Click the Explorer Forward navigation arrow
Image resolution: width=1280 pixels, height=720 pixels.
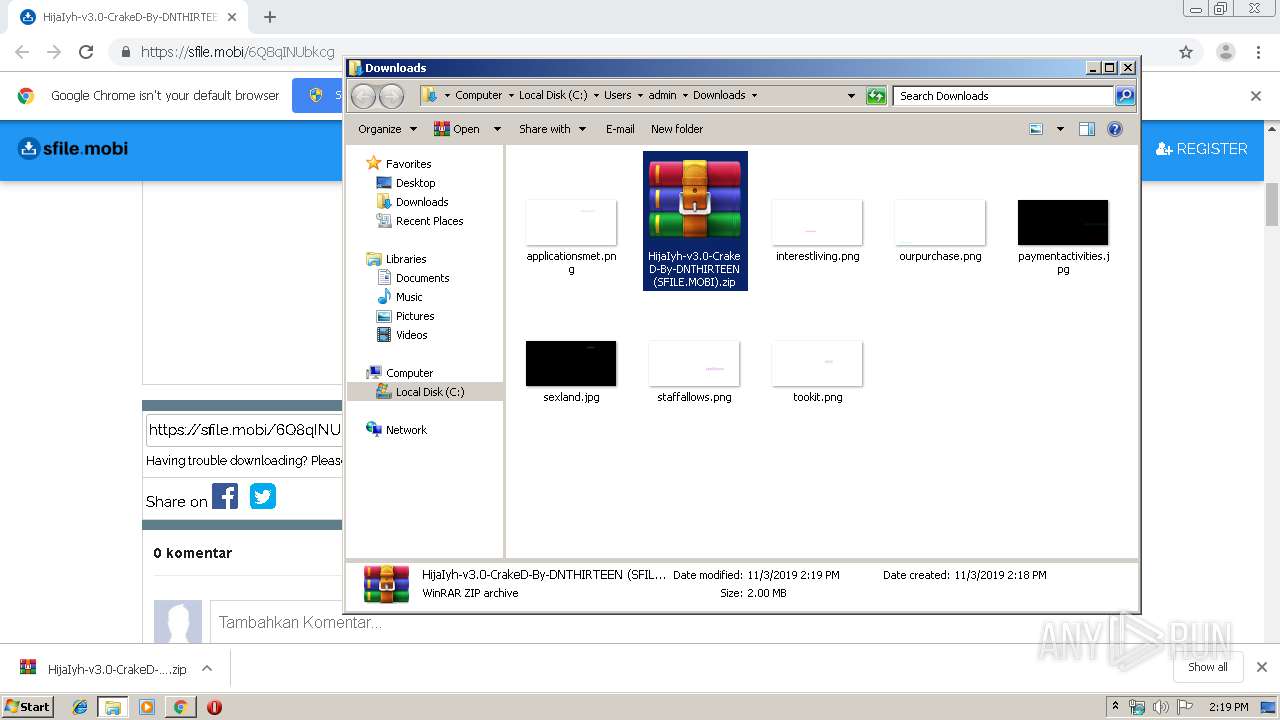pos(391,96)
